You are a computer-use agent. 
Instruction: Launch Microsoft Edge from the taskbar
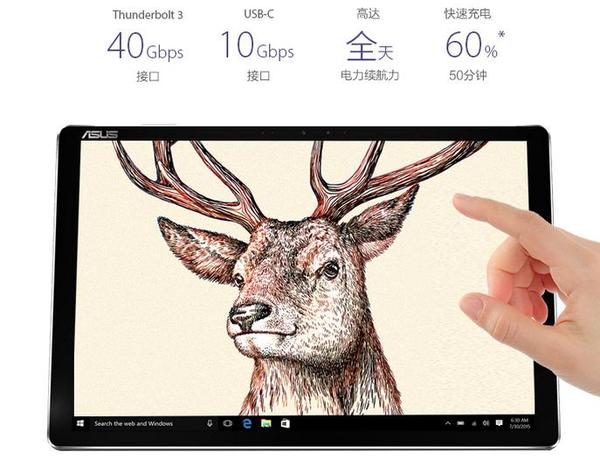click(247, 423)
